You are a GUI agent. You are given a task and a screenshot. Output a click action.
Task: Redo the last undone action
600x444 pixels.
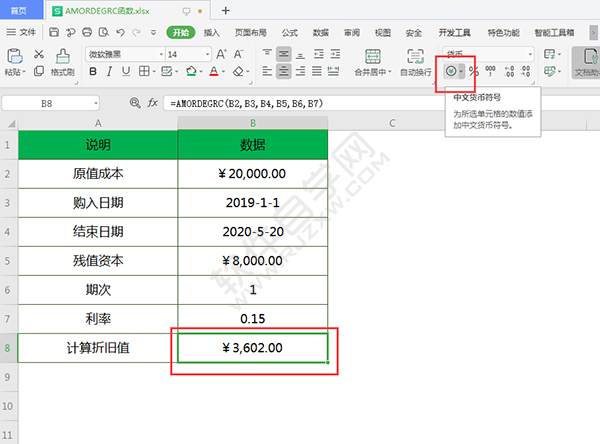click(136, 33)
